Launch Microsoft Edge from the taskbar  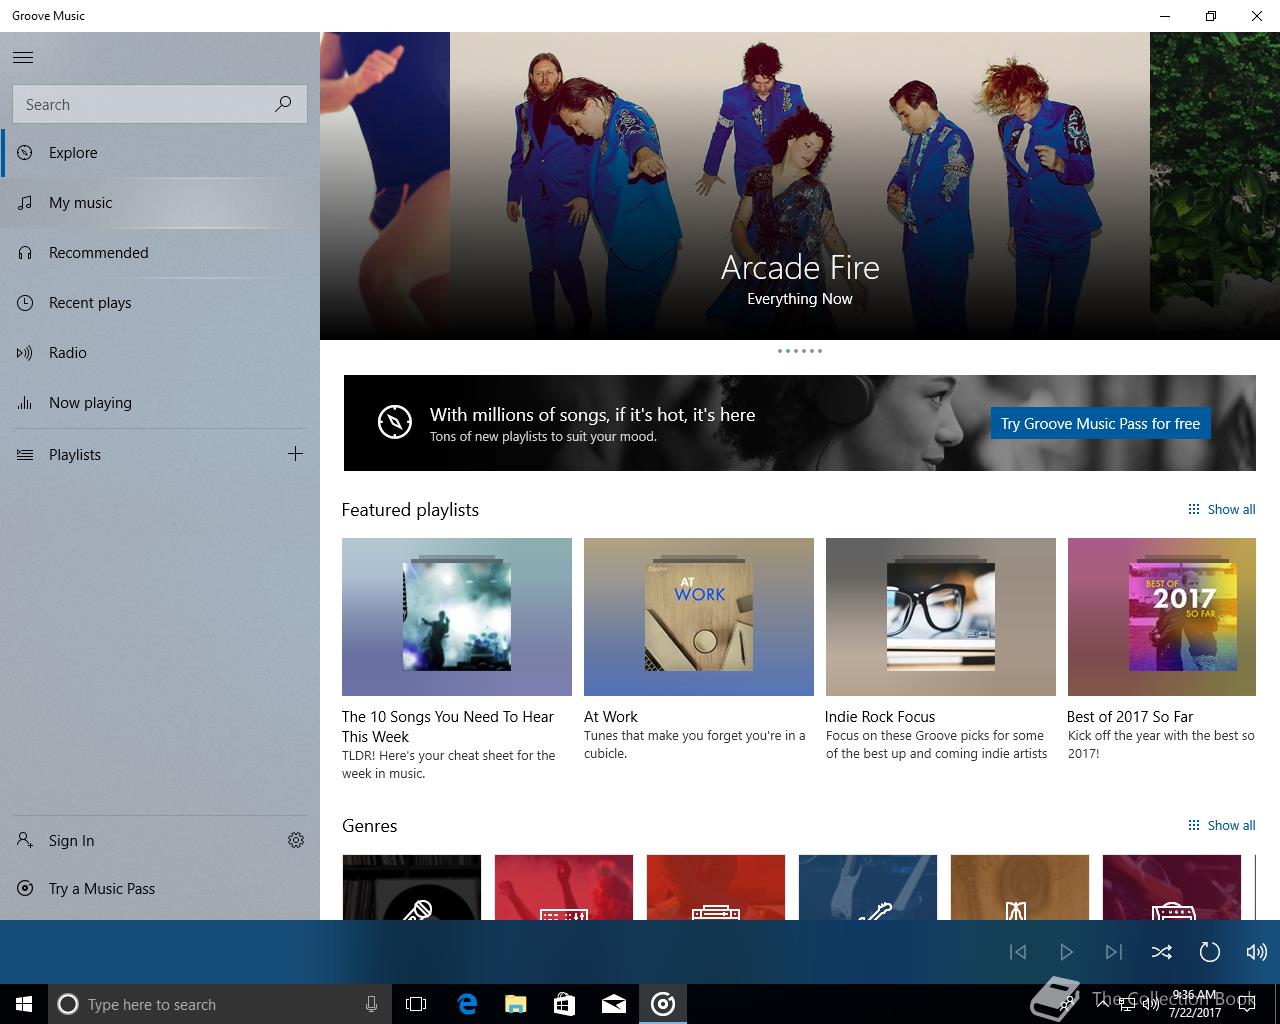coord(467,1004)
